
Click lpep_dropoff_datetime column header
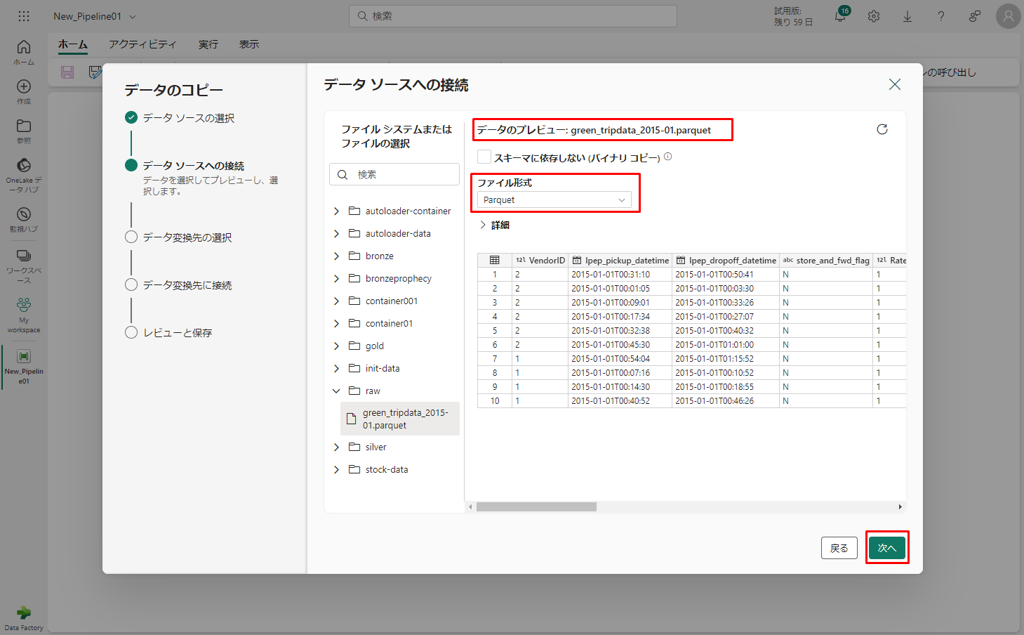pyautogui.click(x=726, y=260)
